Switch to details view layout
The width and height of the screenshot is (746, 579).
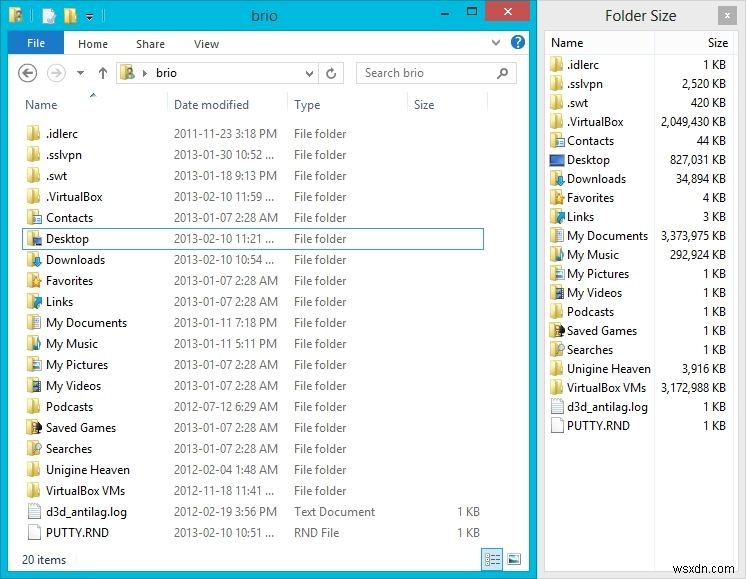[x=492, y=559]
